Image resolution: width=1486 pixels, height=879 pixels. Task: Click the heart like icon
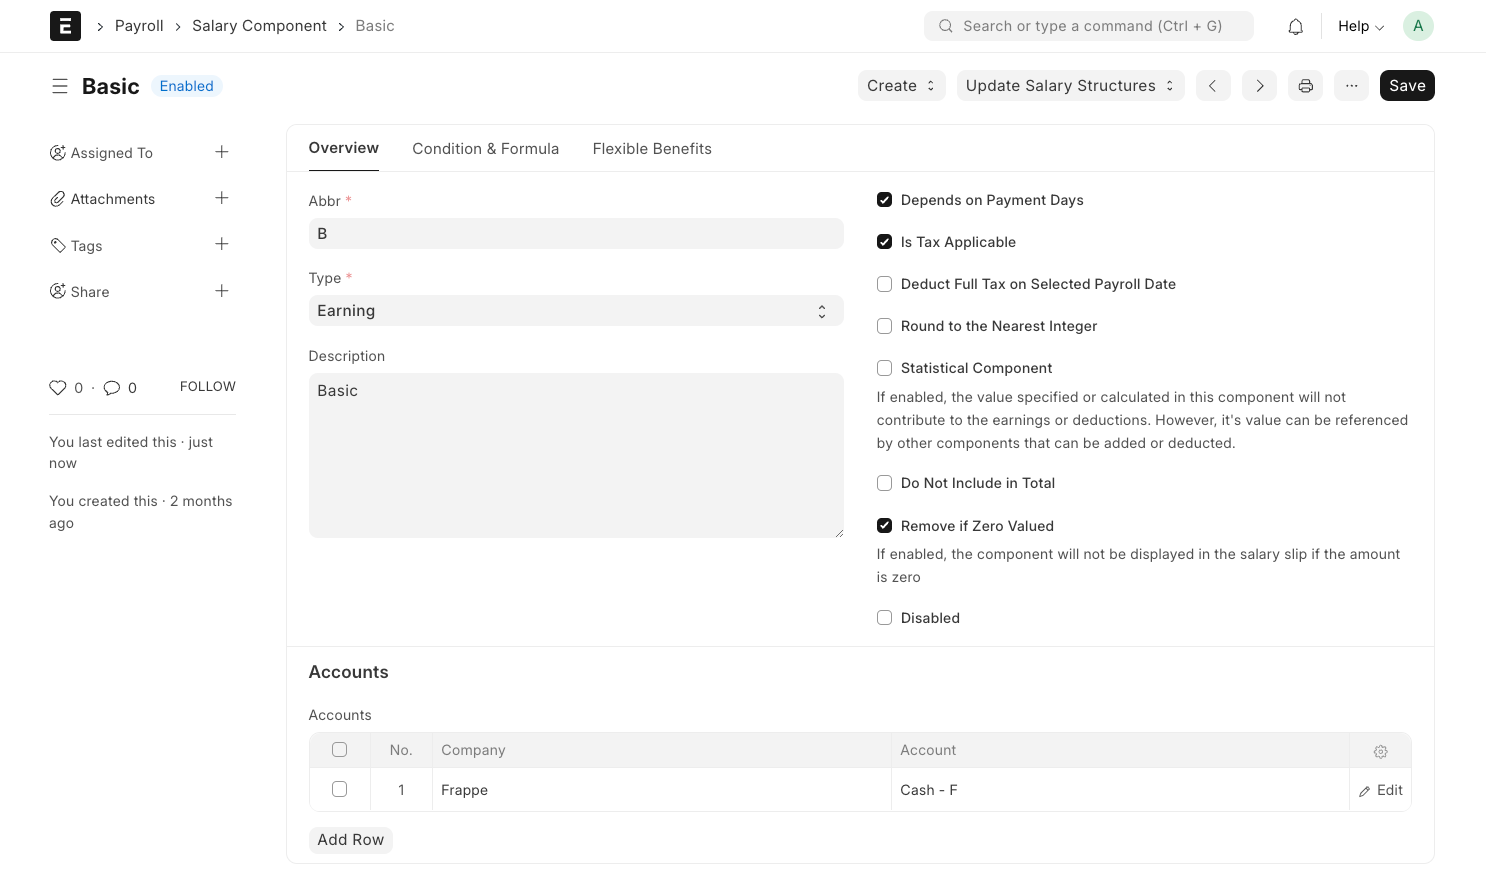click(58, 388)
